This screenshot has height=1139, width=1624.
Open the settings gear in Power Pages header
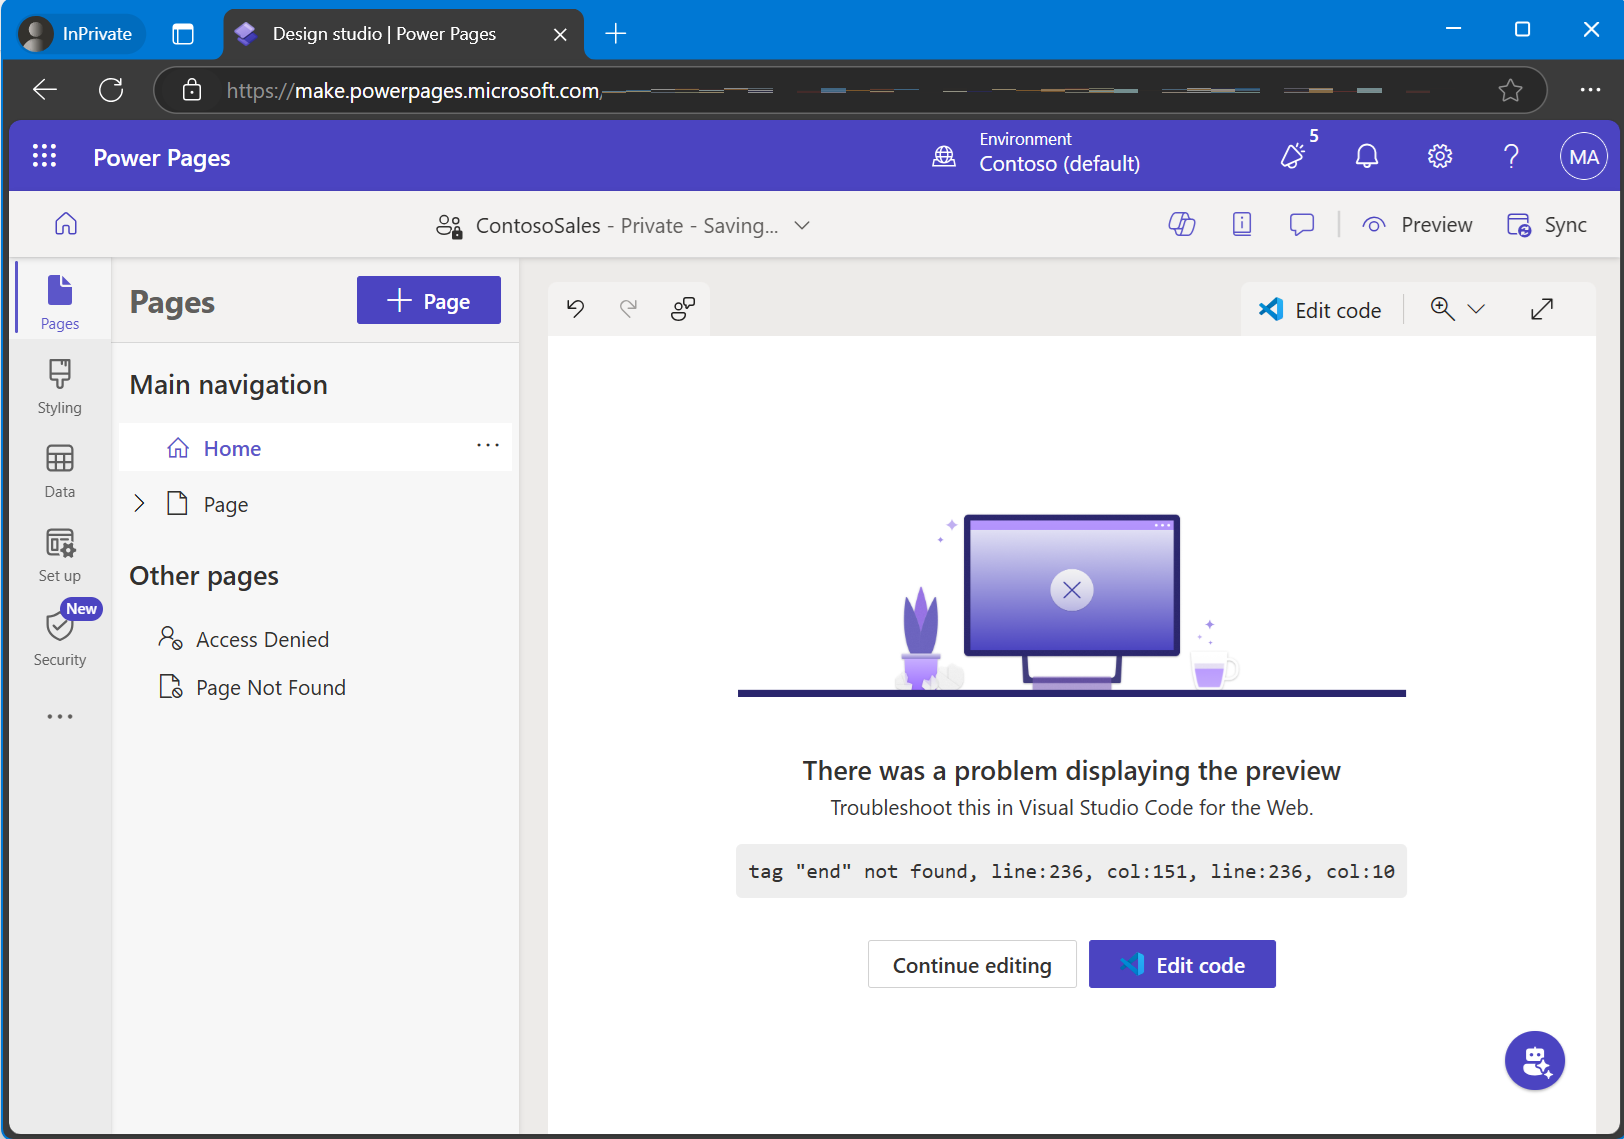pyautogui.click(x=1440, y=156)
